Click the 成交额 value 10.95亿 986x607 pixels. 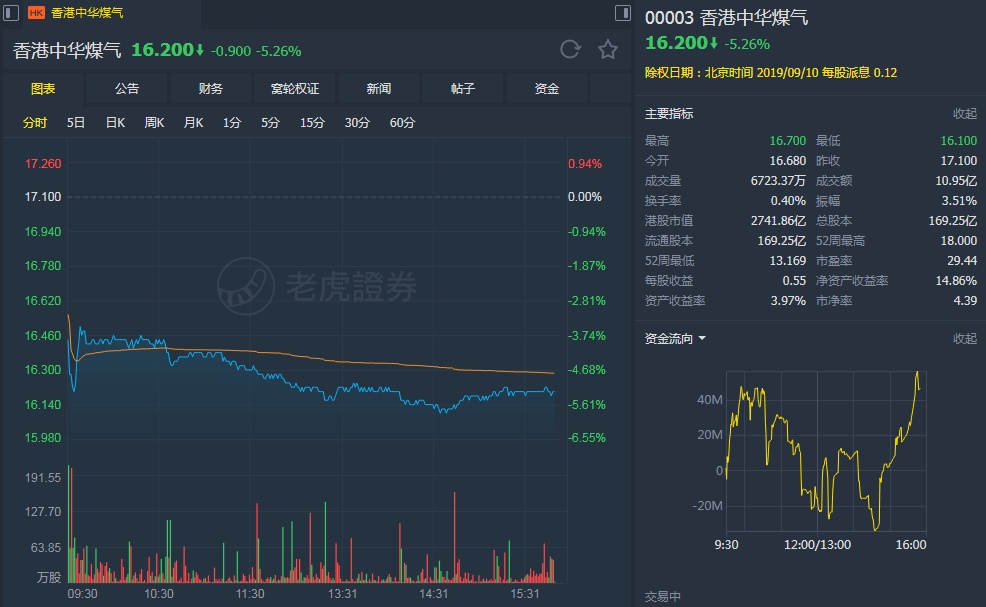click(956, 181)
